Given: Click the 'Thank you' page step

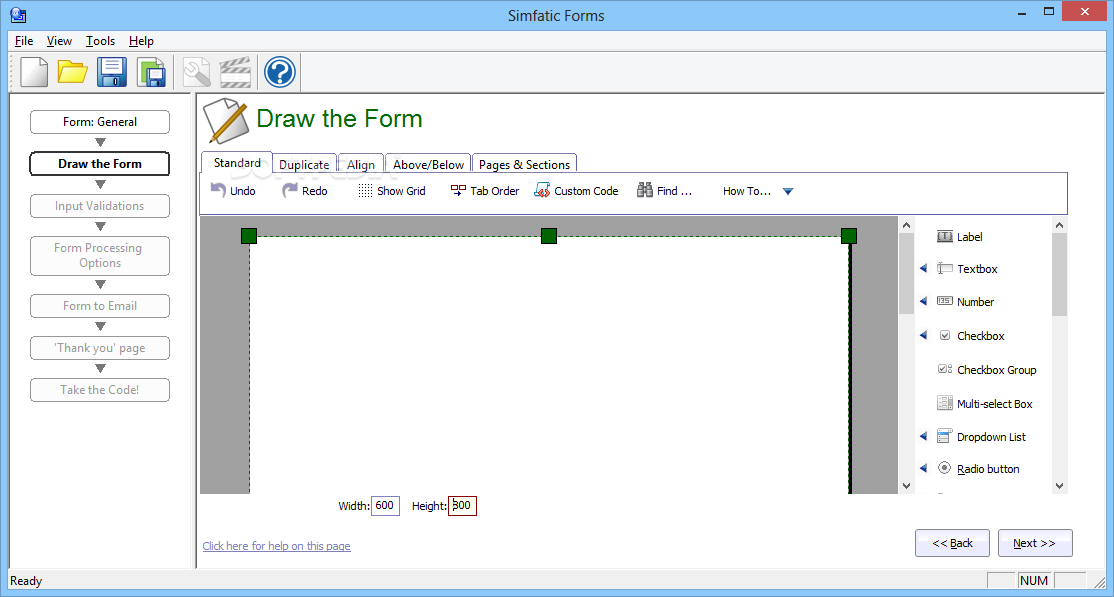Looking at the screenshot, I should pyautogui.click(x=99, y=348).
